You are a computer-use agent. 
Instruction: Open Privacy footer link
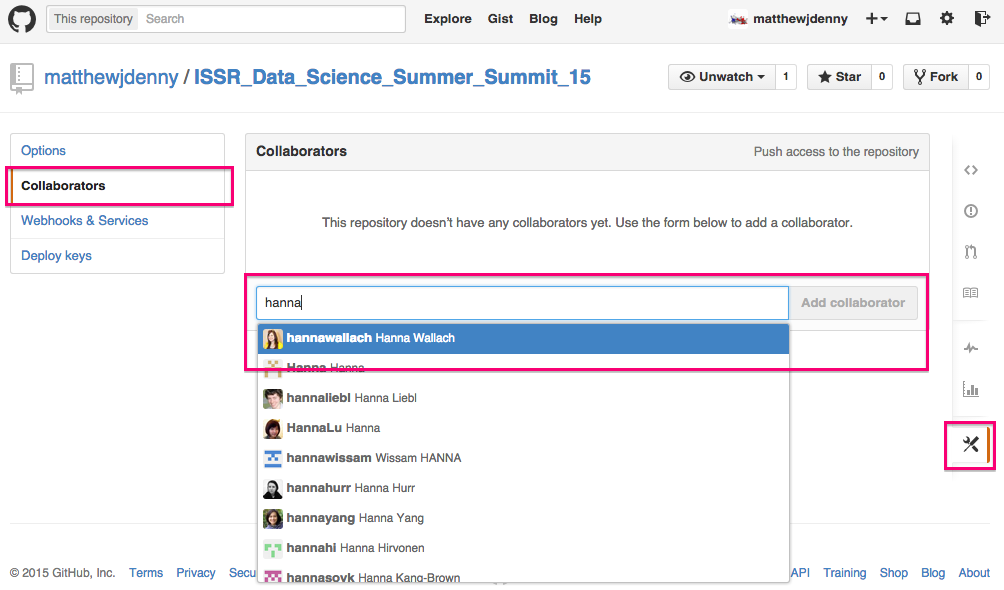click(196, 573)
